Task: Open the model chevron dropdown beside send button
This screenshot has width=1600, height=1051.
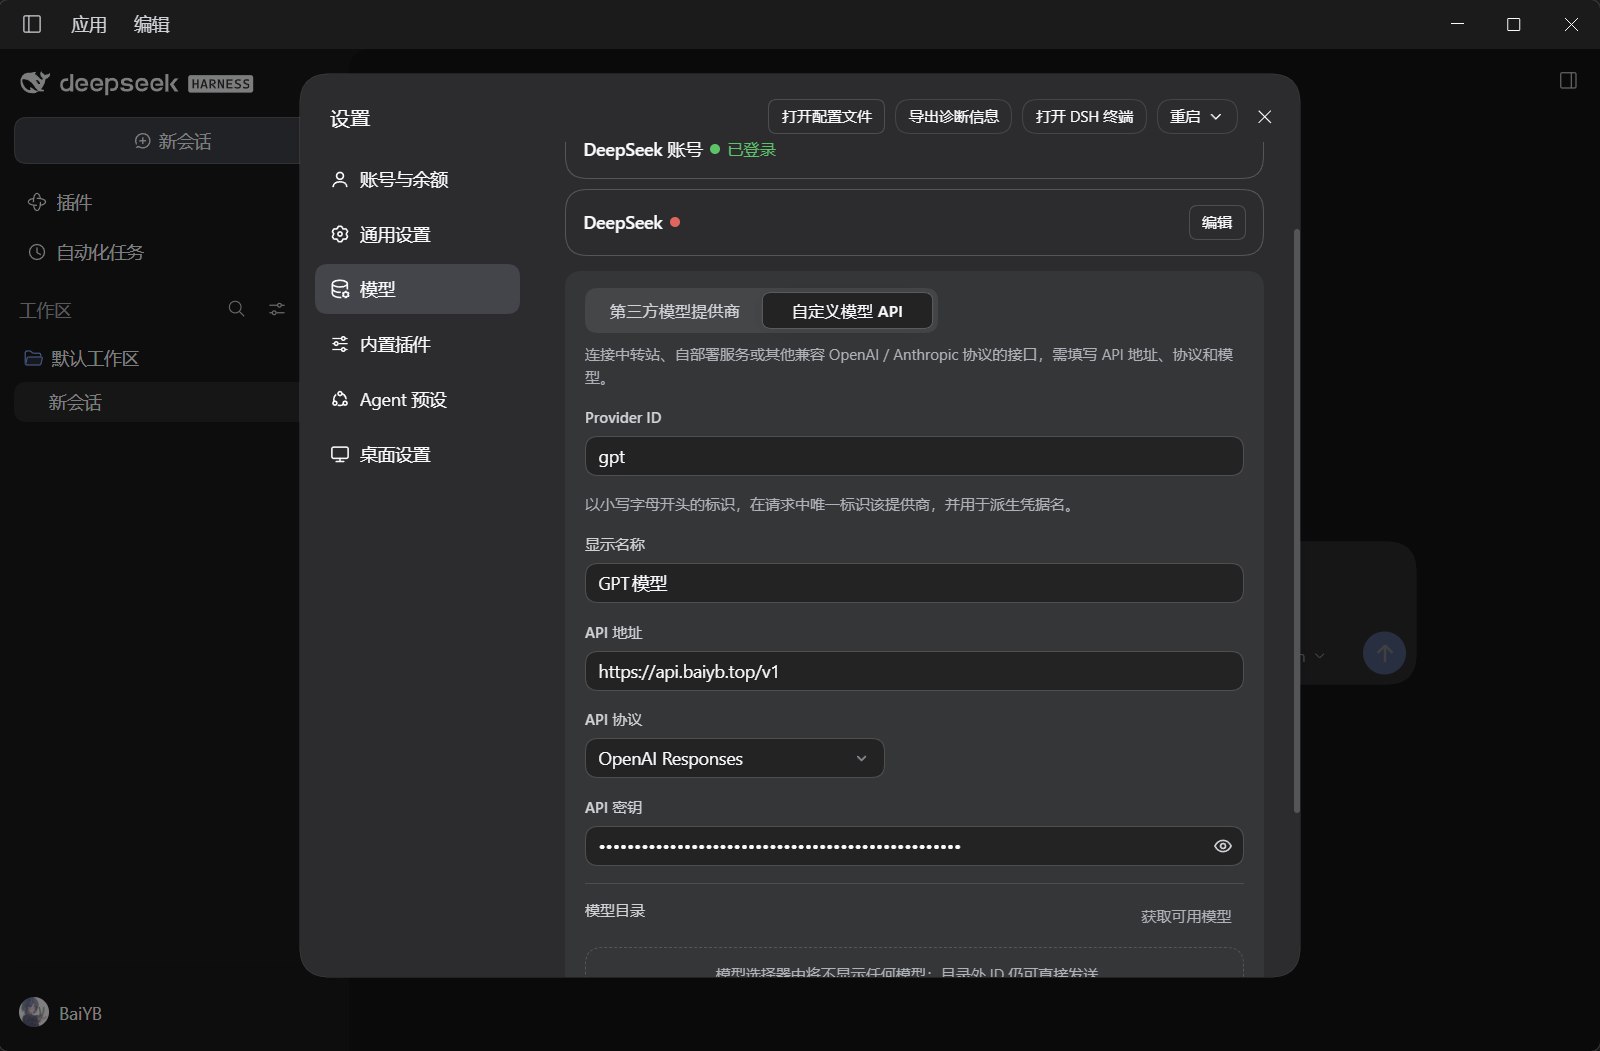Action: tap(1319, 656)
